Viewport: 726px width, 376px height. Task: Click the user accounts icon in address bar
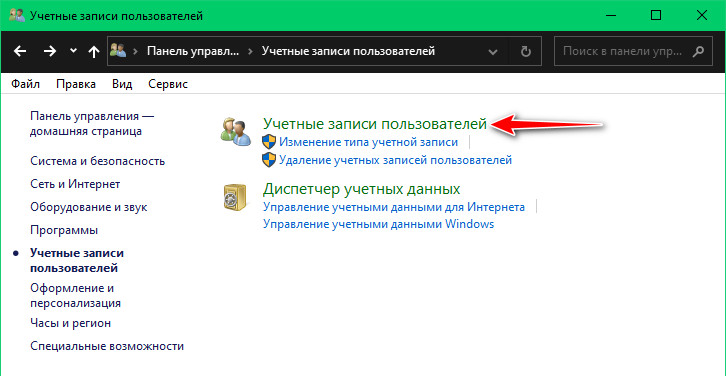(118, 50)
